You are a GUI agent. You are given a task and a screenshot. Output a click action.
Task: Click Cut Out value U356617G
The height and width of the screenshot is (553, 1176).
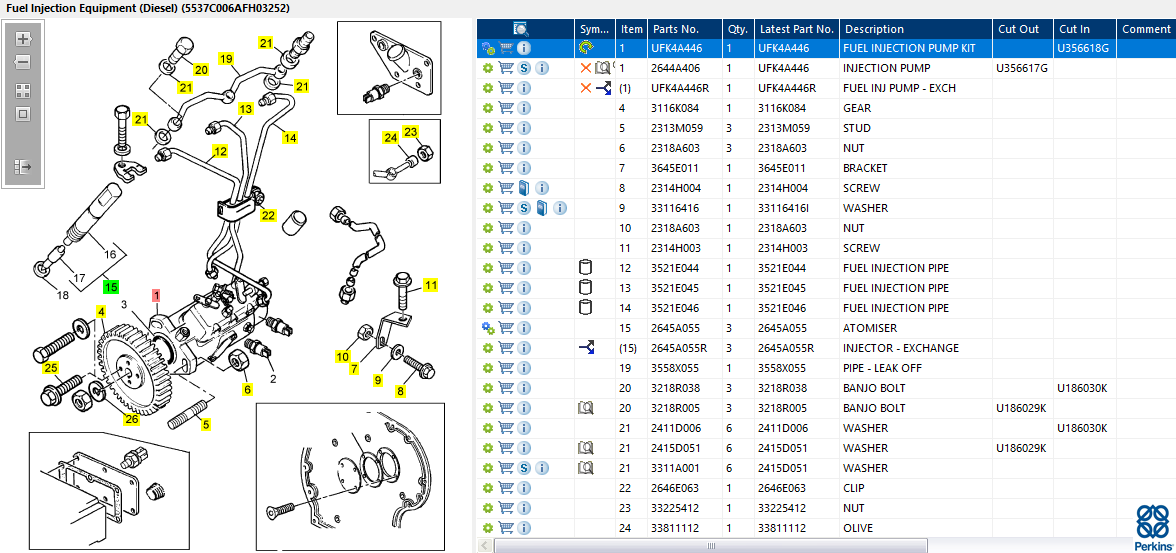(1022, 68)
